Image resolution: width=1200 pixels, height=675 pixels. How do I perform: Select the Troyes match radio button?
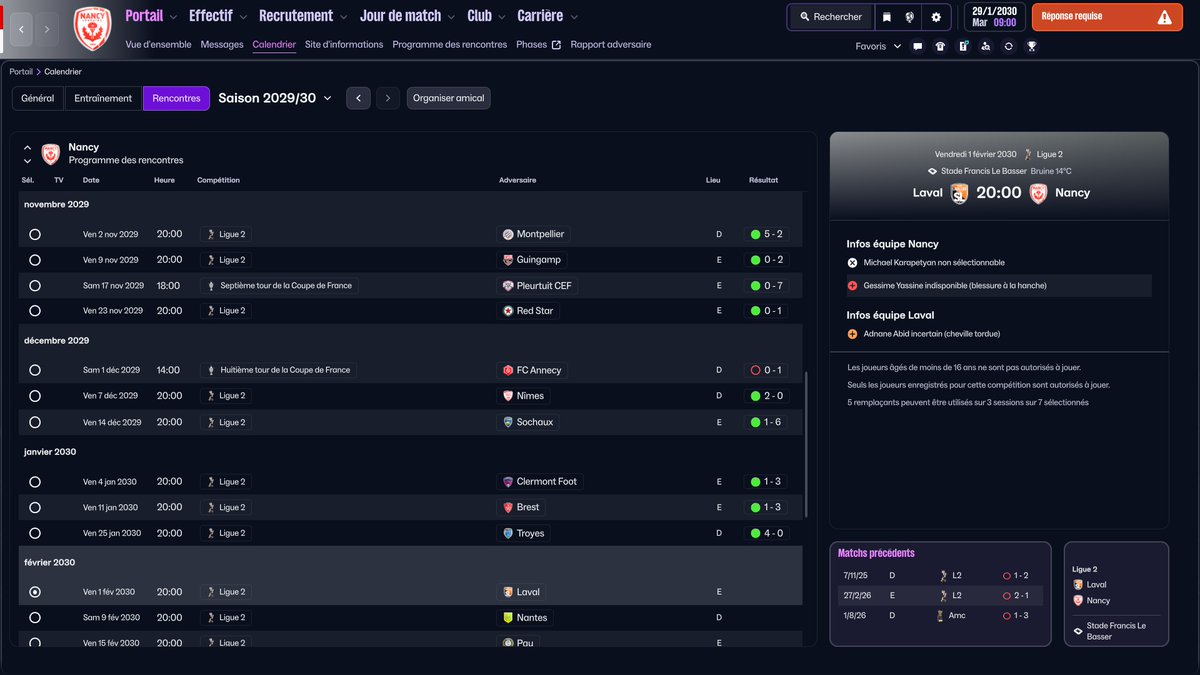[x=35, y=533]
